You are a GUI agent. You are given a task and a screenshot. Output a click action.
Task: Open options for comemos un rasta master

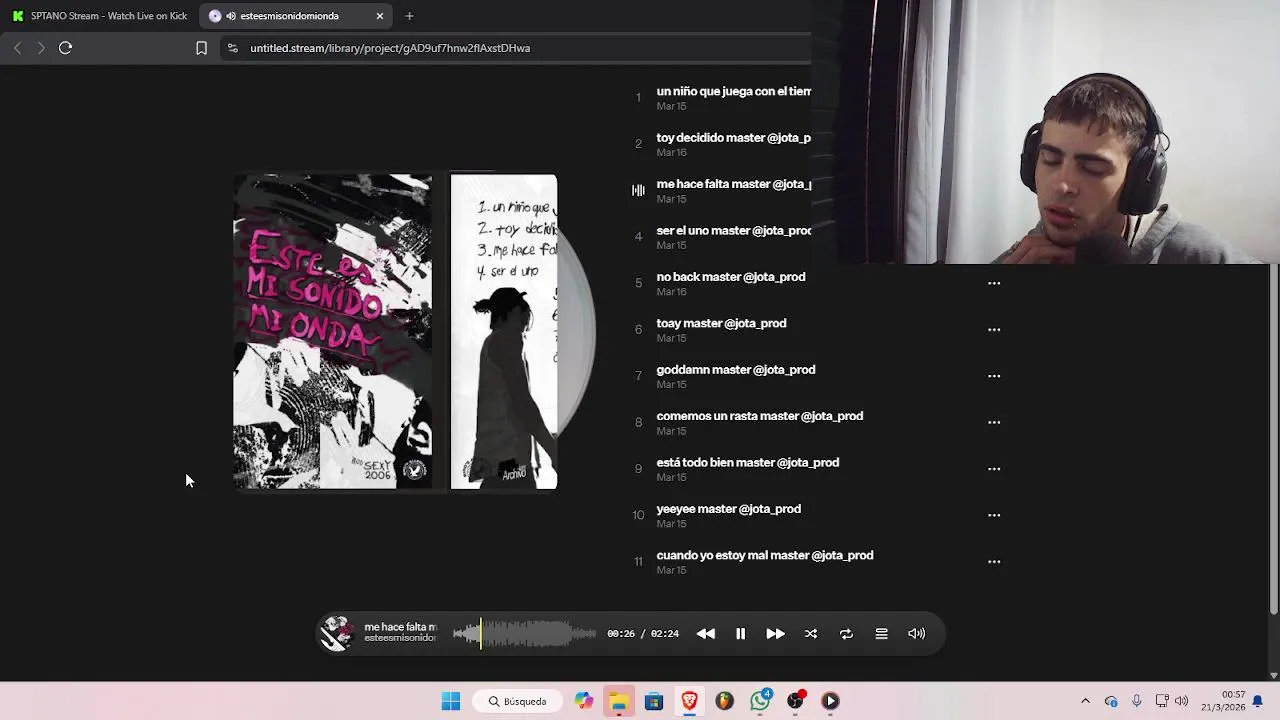click(994, 422)
